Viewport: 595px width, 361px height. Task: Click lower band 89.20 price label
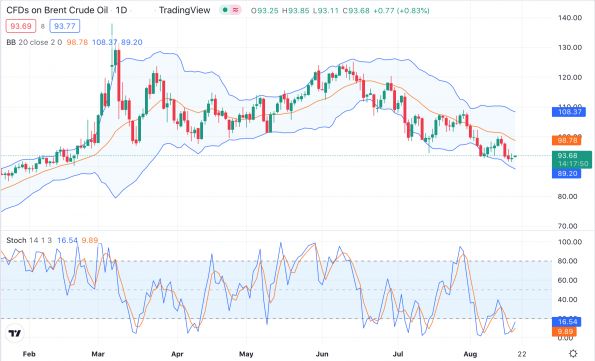(x=567, y=173)
